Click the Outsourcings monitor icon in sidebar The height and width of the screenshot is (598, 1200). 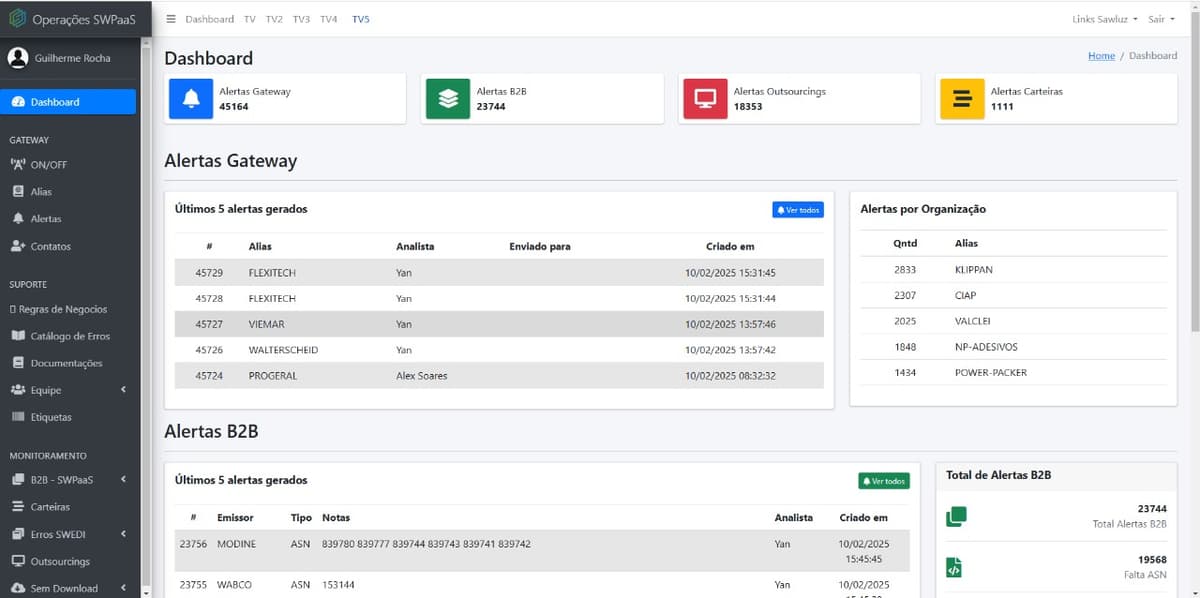(18, 561)
